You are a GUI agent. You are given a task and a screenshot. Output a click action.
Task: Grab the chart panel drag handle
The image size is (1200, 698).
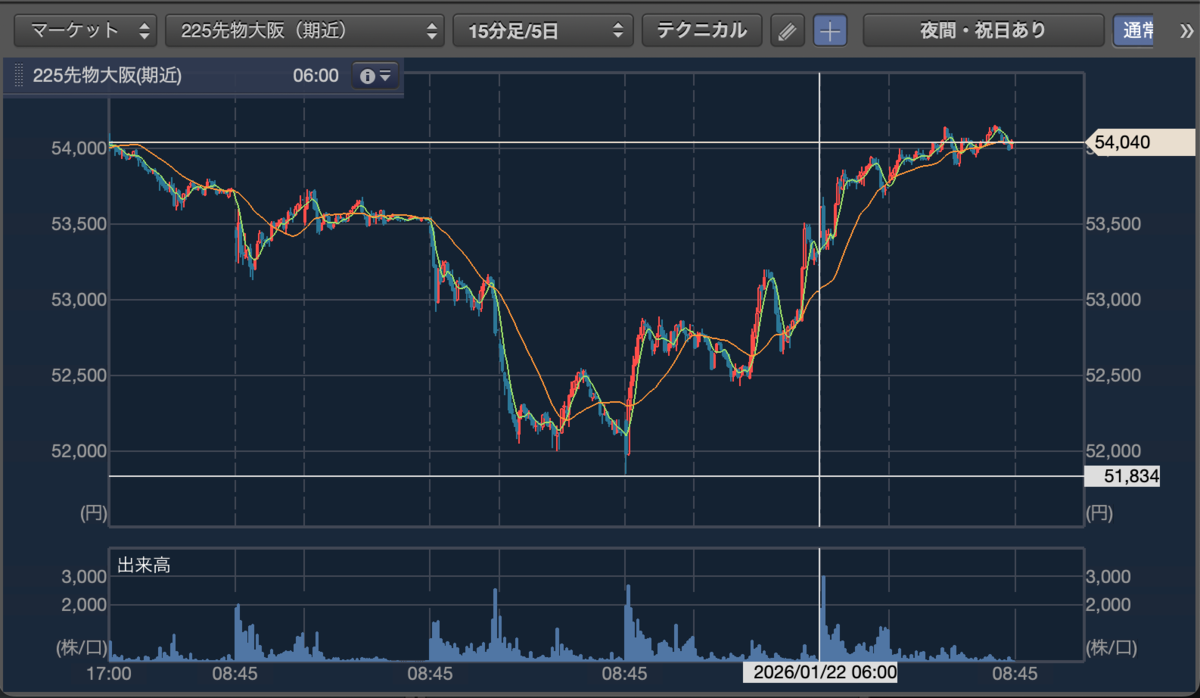(x=17, y=76)
